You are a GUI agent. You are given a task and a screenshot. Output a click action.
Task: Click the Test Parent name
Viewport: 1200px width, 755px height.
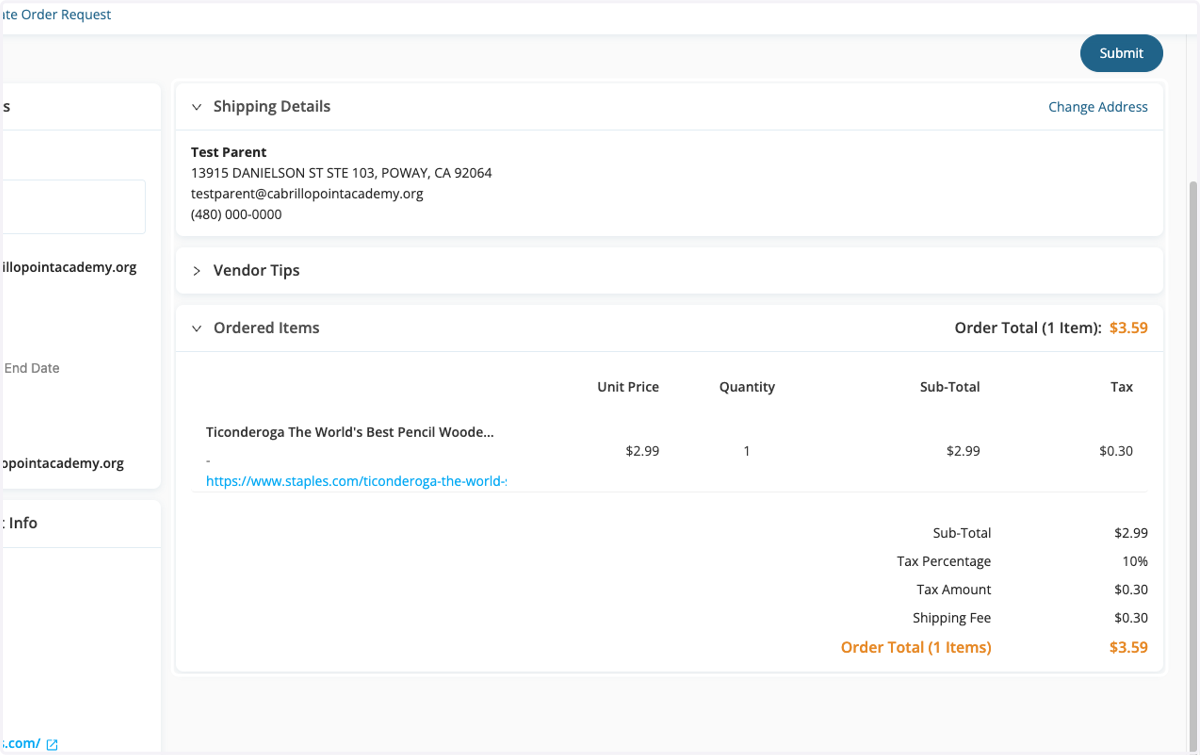229,152
